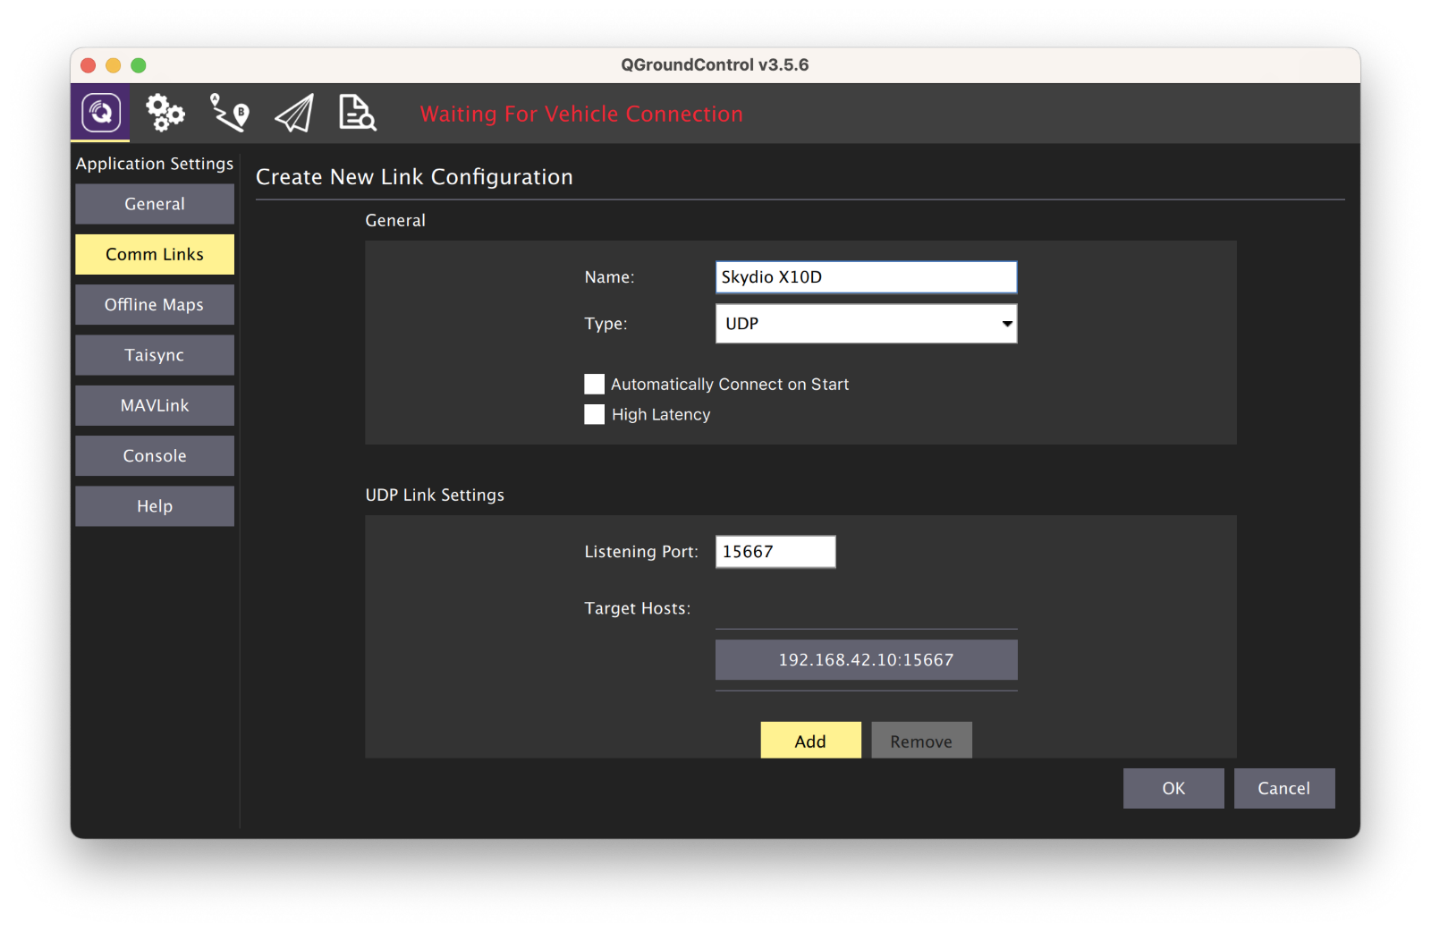Go to the Console settings tab
The height and width of the screenshot is (932, 1431).
coord(154,456)
